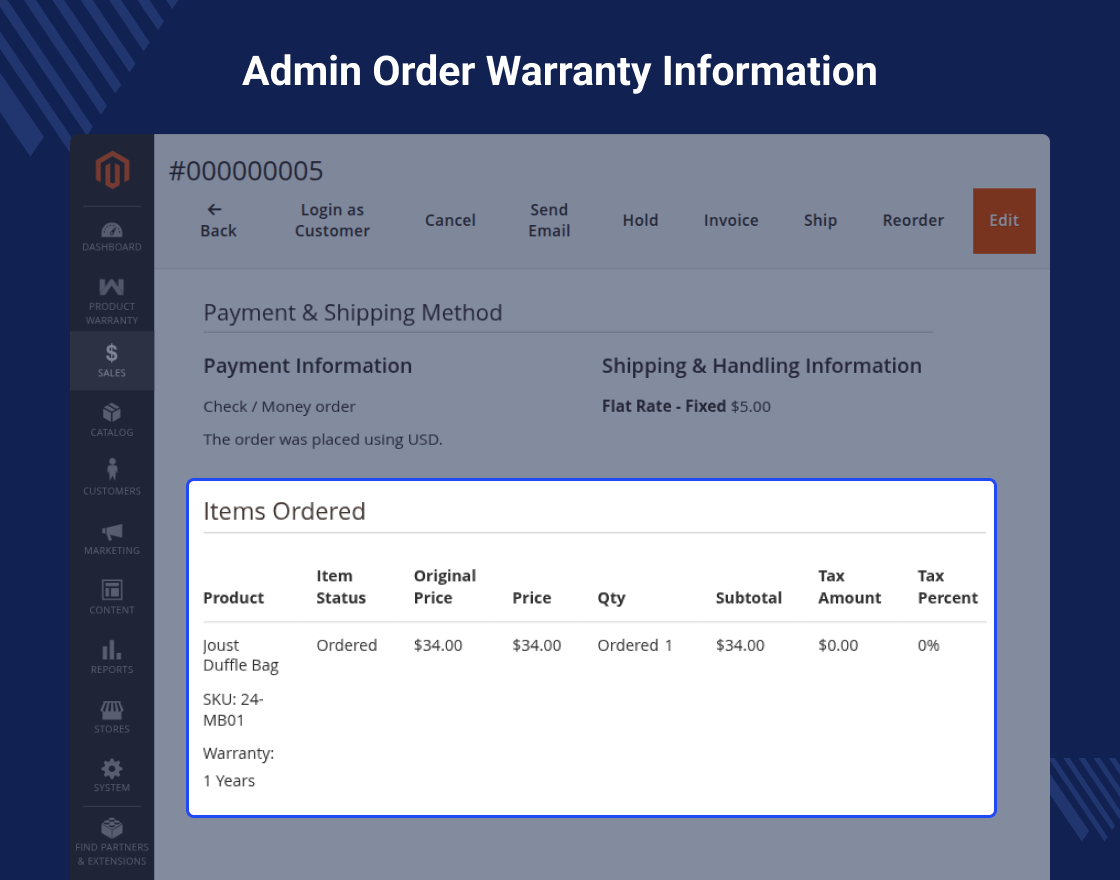Click the Ordered item status cell
The image size is (1120, 880).
(346, 645)
